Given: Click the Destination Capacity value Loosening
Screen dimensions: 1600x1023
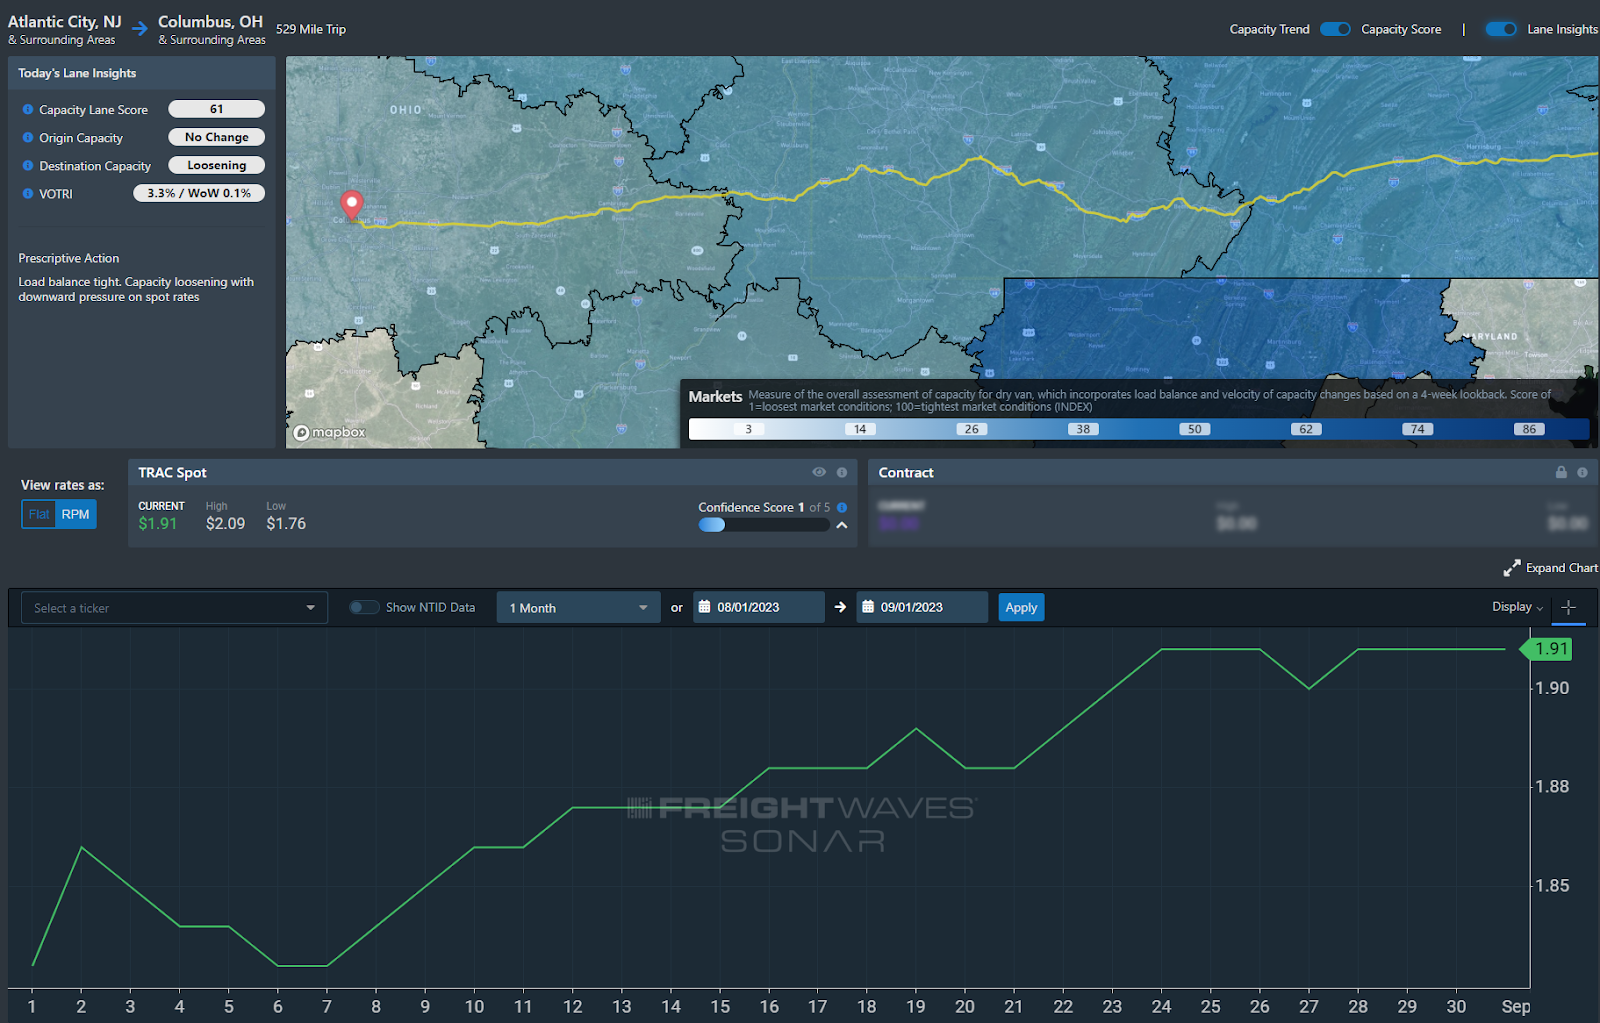Looking at the screenshot, I should (x=216, y=165).
